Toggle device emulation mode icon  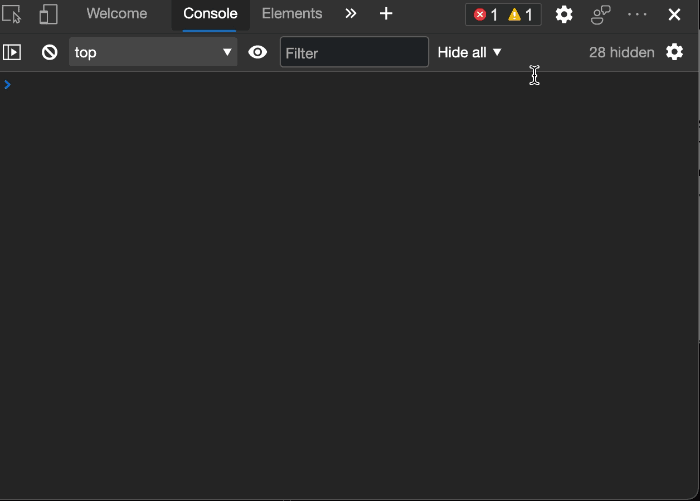(48, 14)
